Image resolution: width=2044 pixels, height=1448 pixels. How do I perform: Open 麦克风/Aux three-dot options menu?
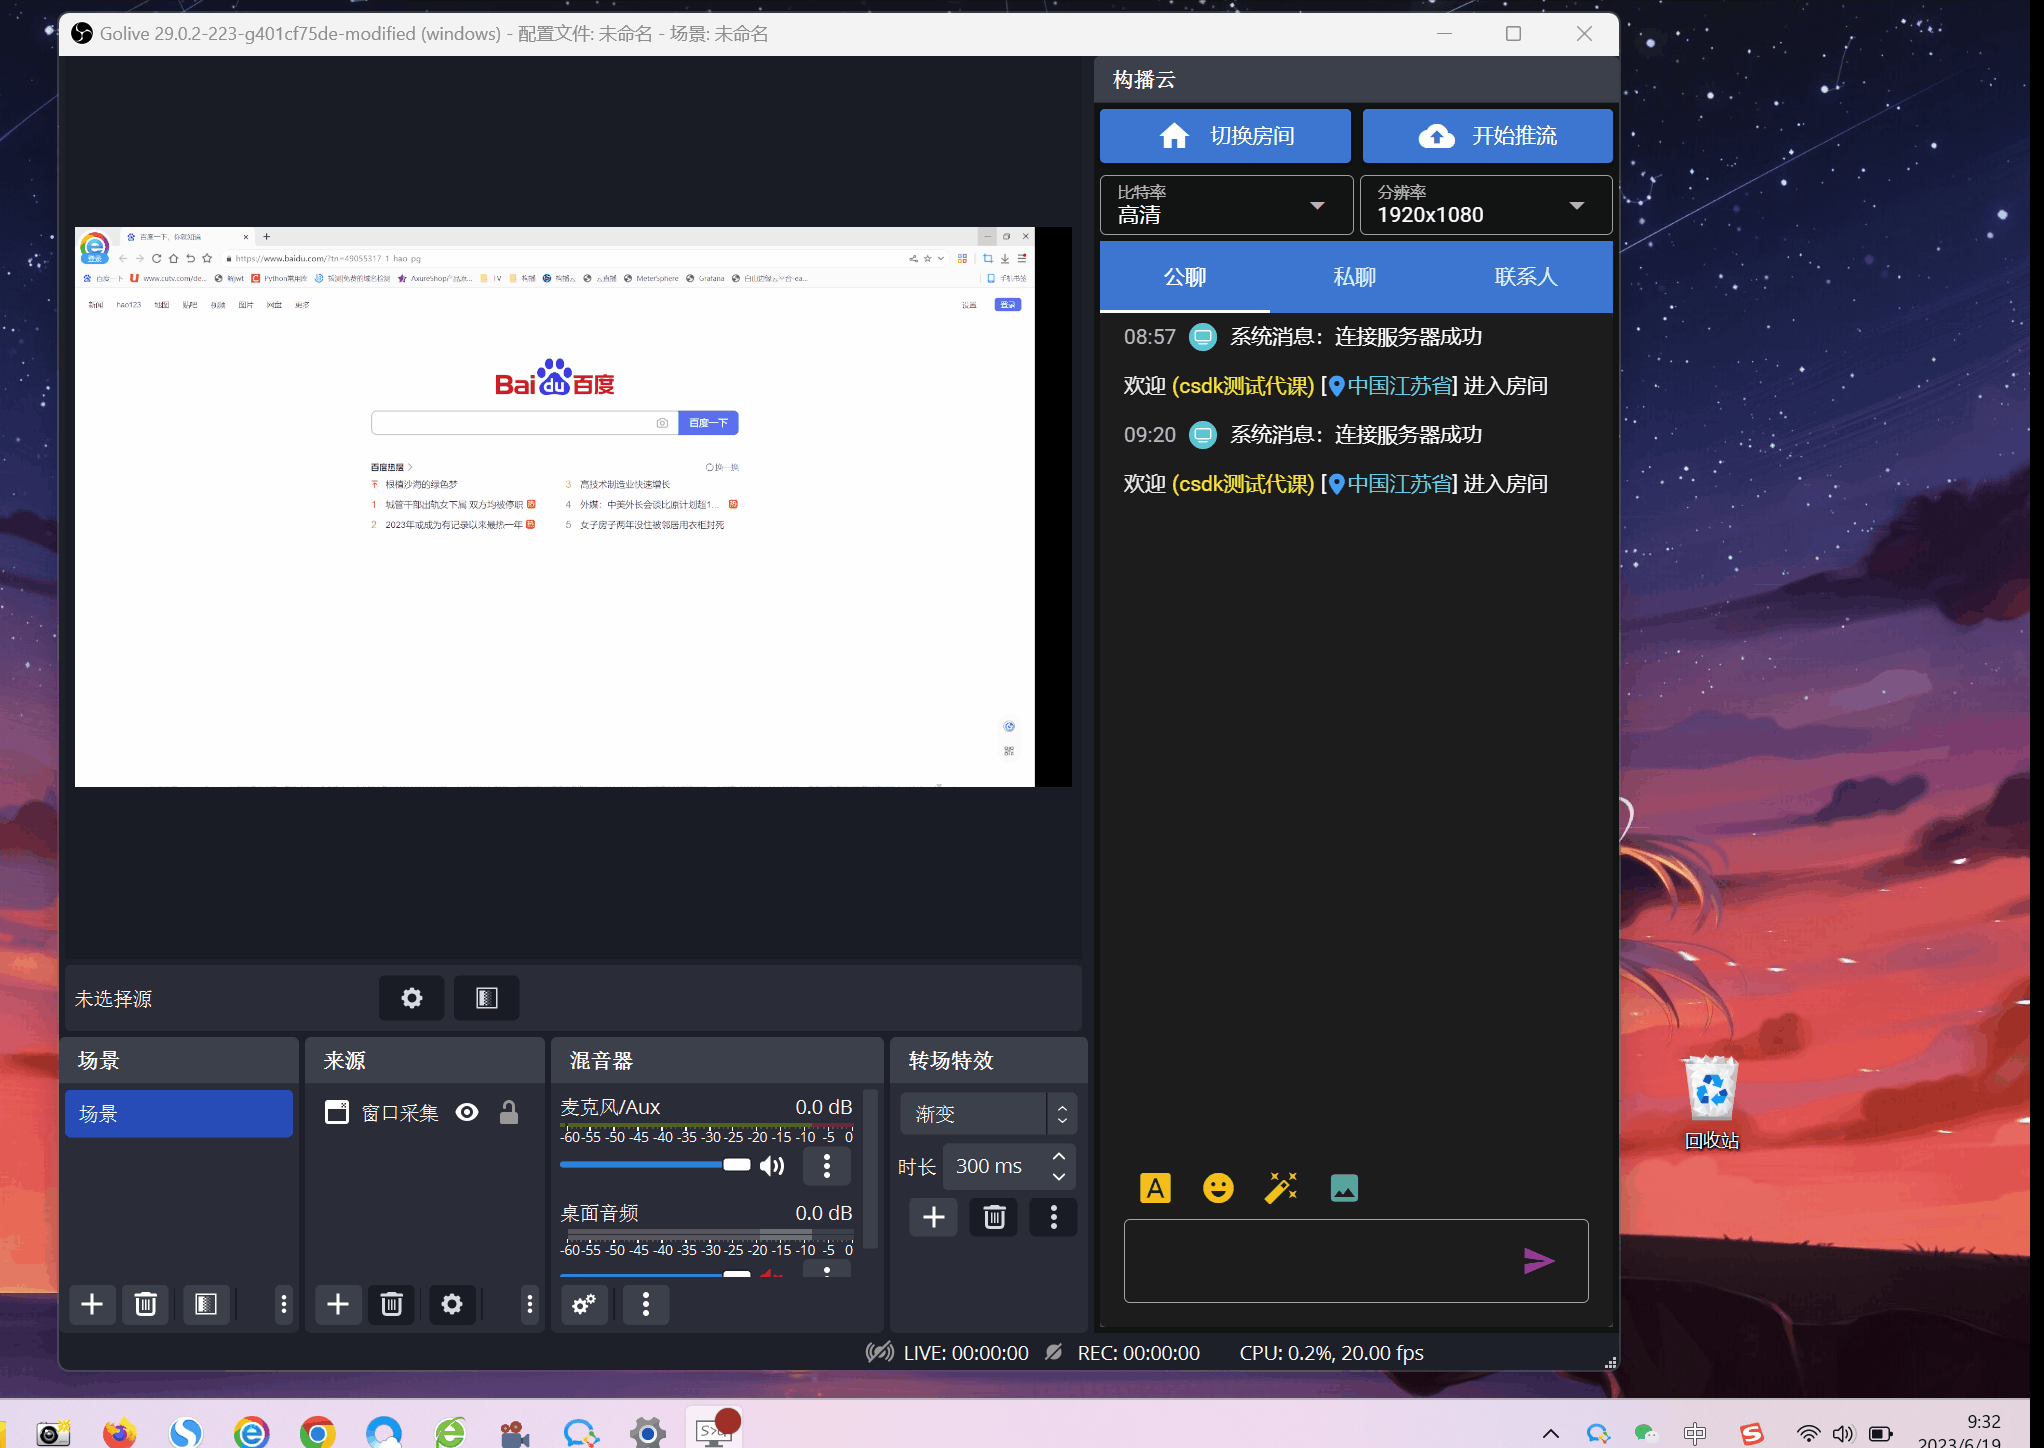click(826, 1166)
